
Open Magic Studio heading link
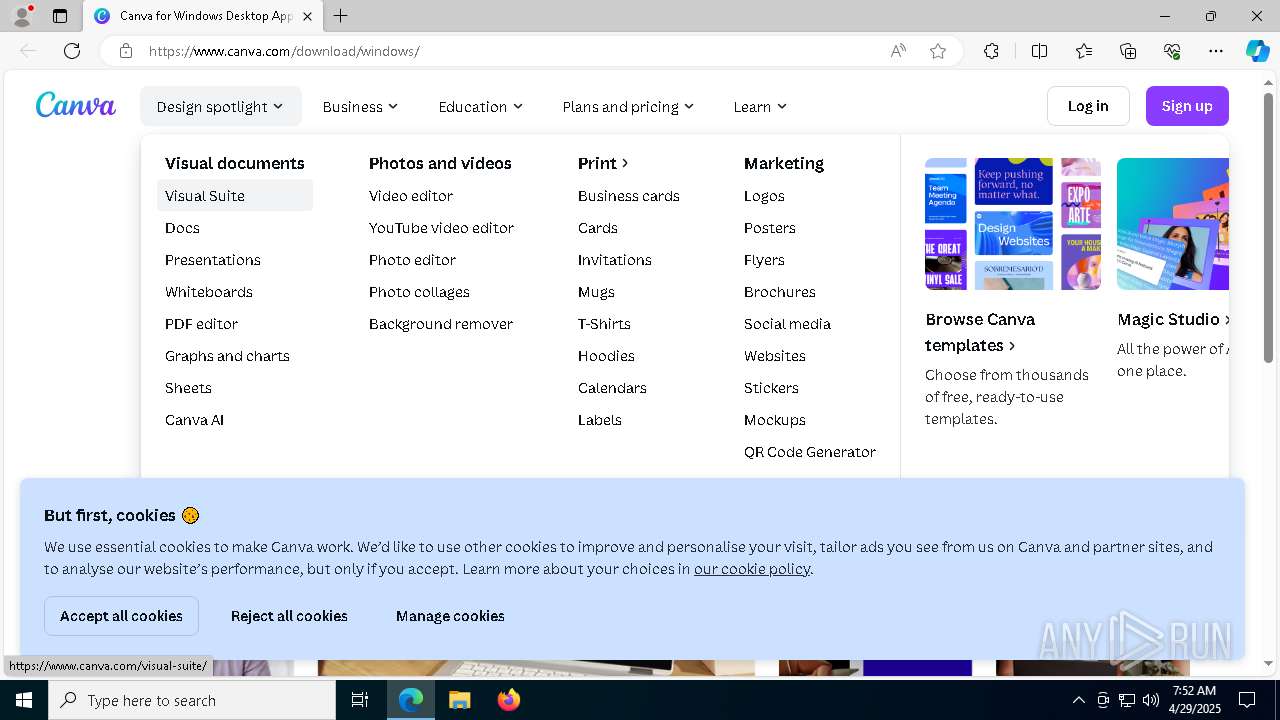click(1173, 319)
